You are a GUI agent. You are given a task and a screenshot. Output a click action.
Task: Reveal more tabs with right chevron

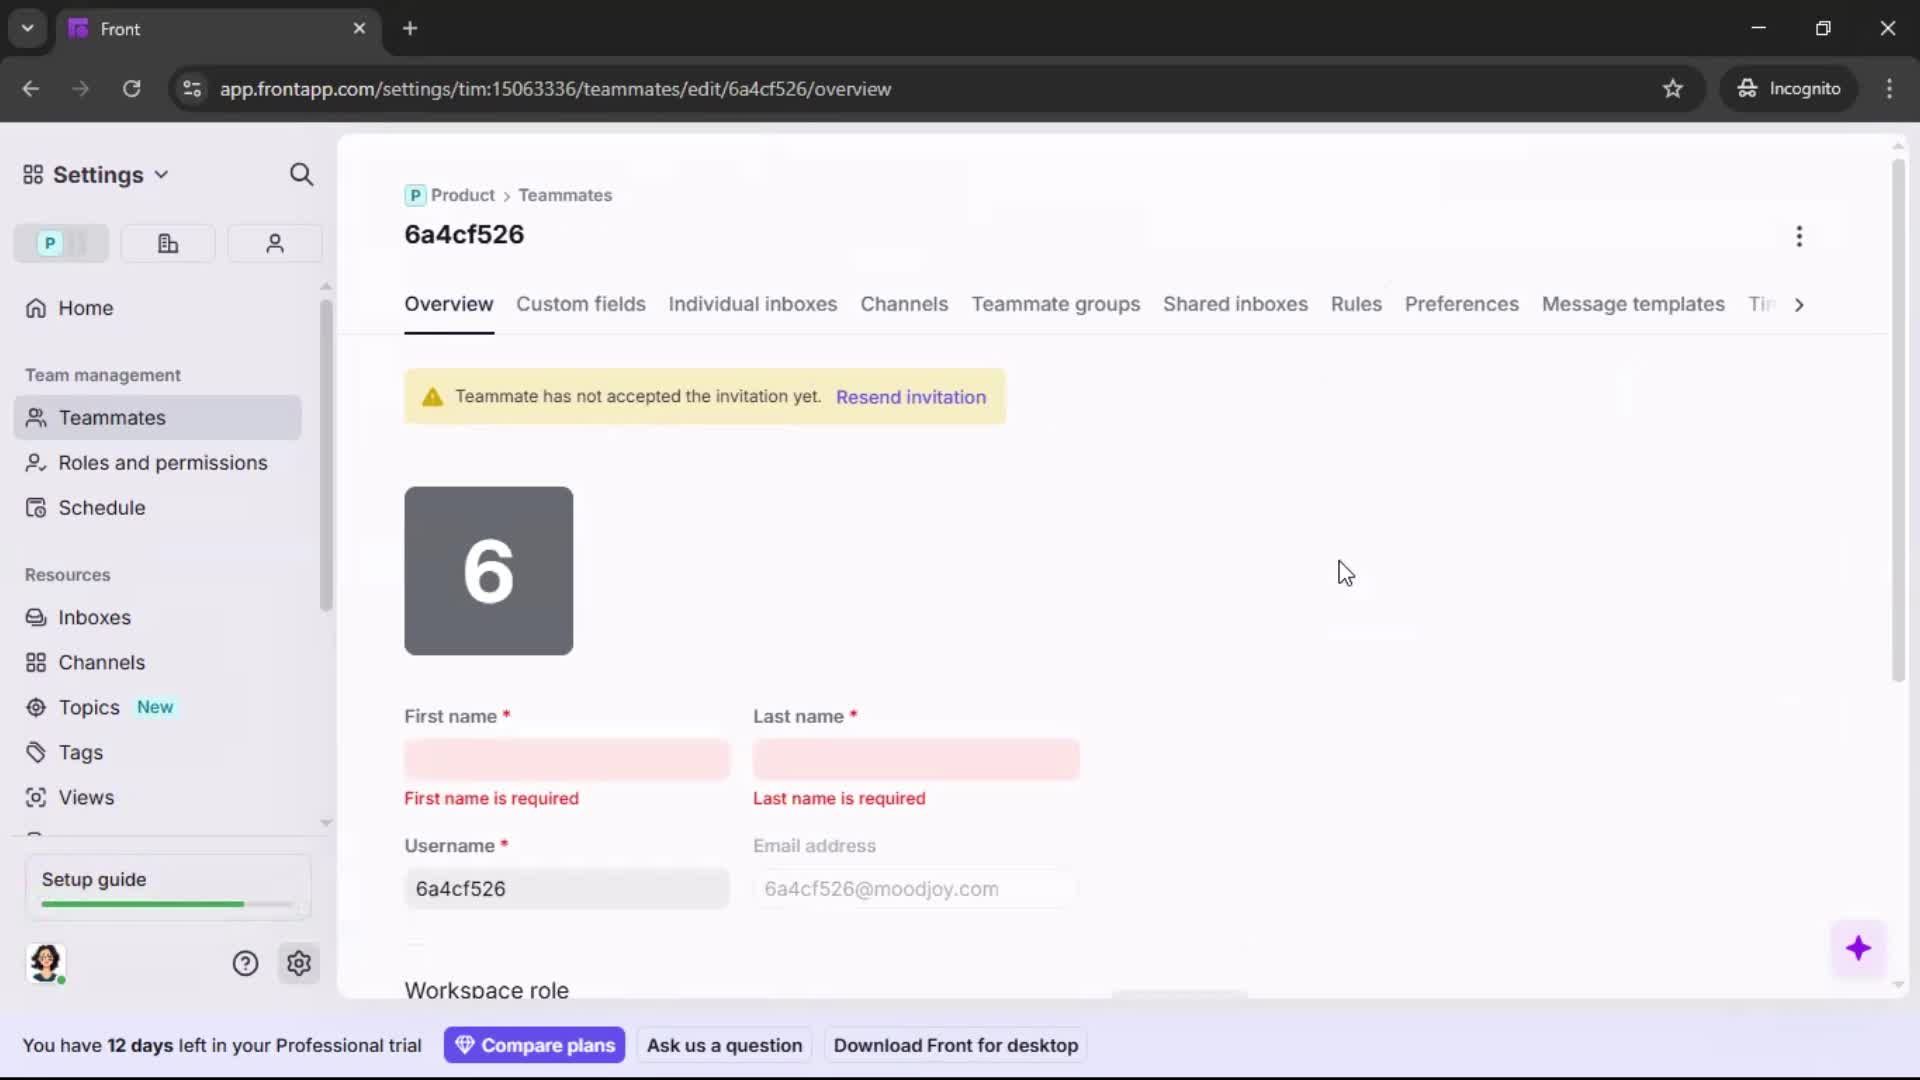pos(1800,305)
